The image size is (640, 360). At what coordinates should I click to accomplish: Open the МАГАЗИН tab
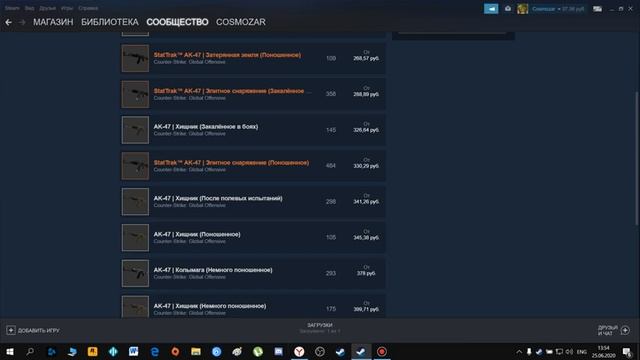tap(53, 22)
